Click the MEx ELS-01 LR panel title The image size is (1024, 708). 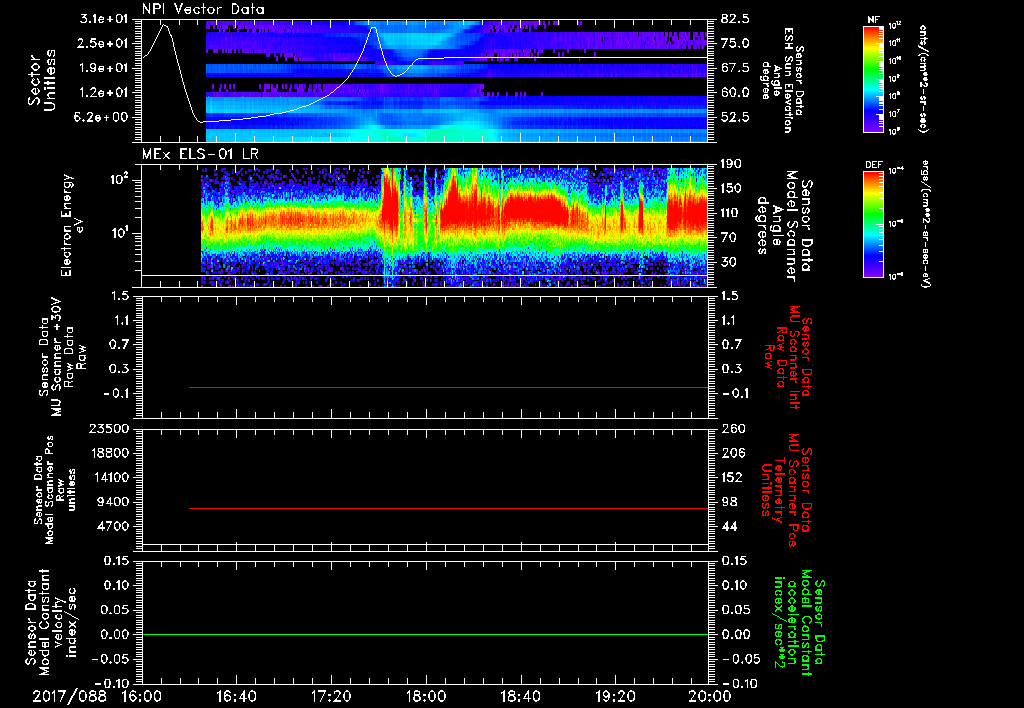tap(200, 154)
